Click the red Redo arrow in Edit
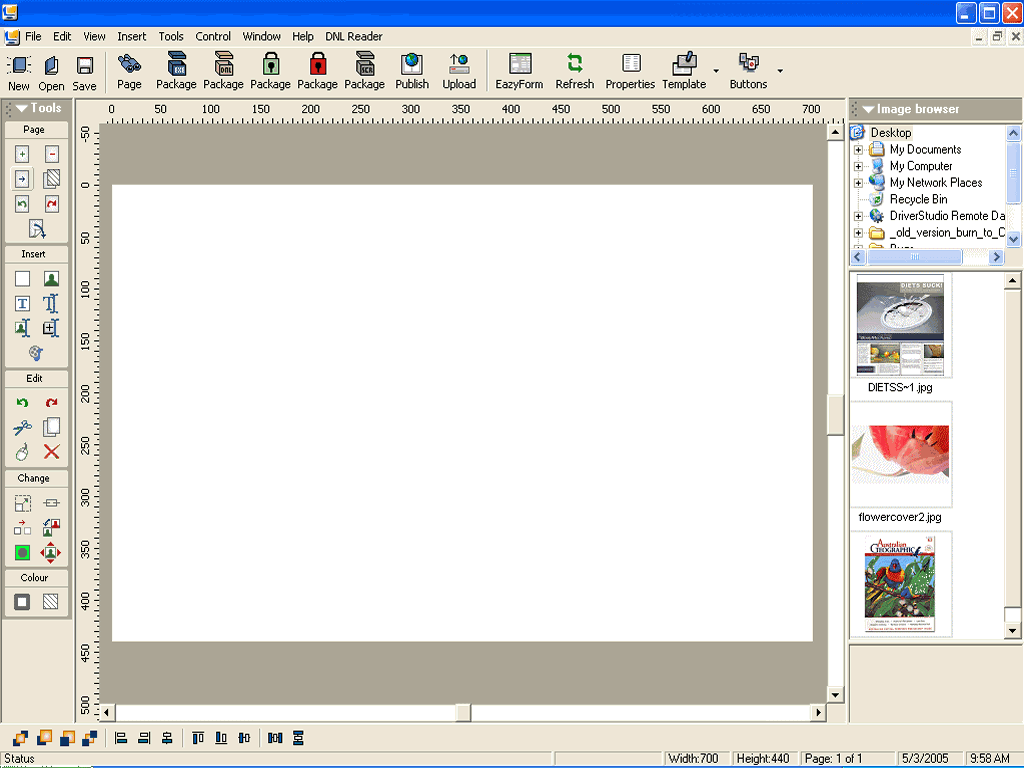This screenshot has width=1024, height=768. point(51,403)
